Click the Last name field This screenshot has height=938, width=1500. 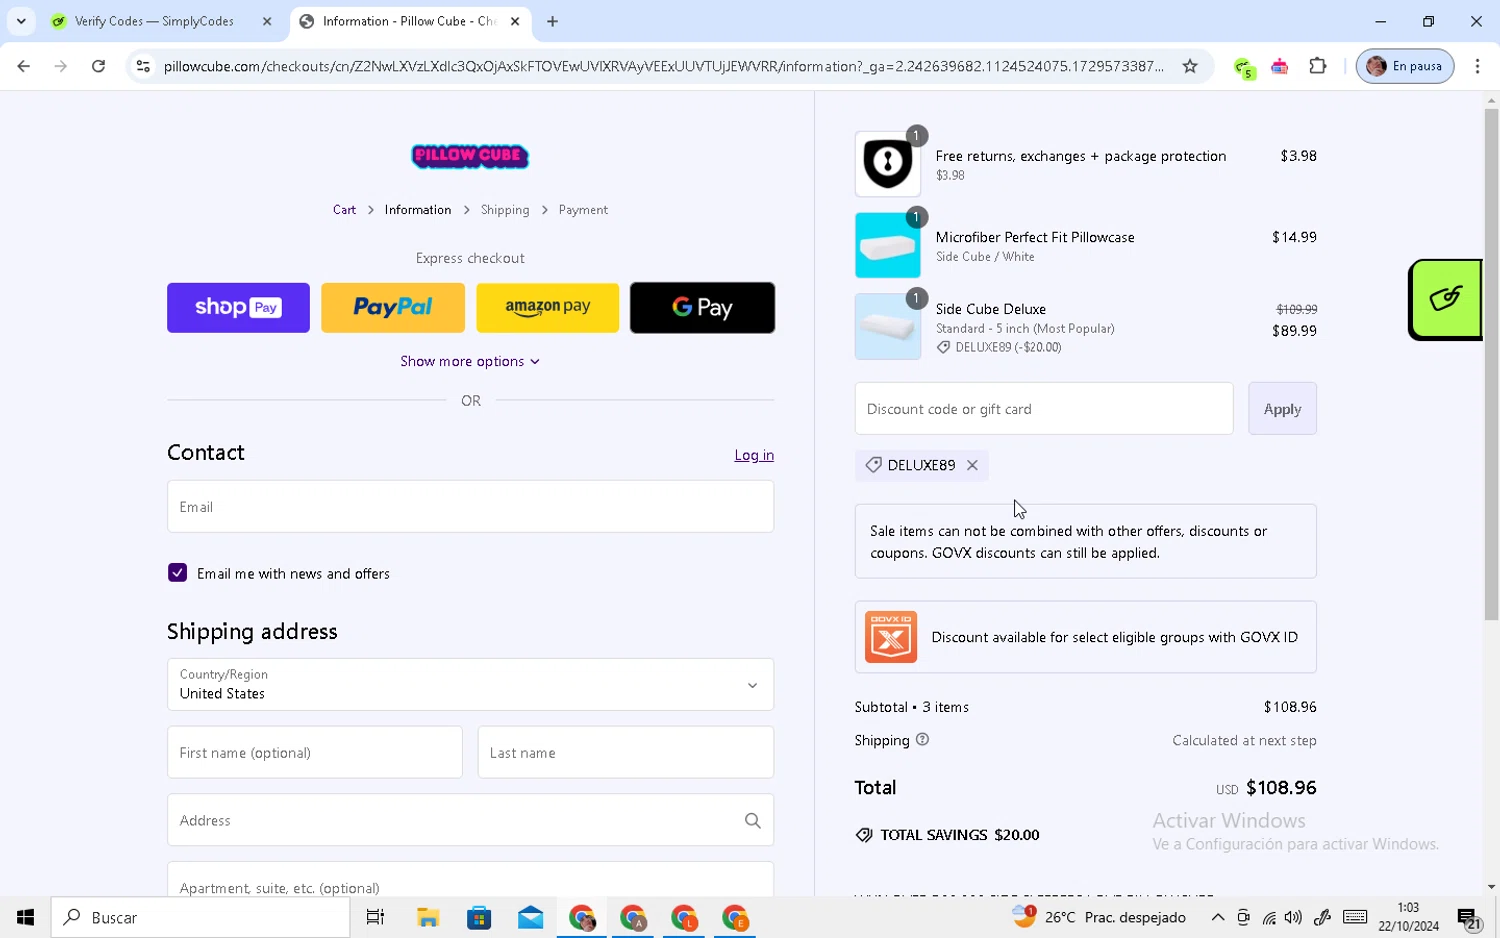pyautogui.click(x=626, y=752)
